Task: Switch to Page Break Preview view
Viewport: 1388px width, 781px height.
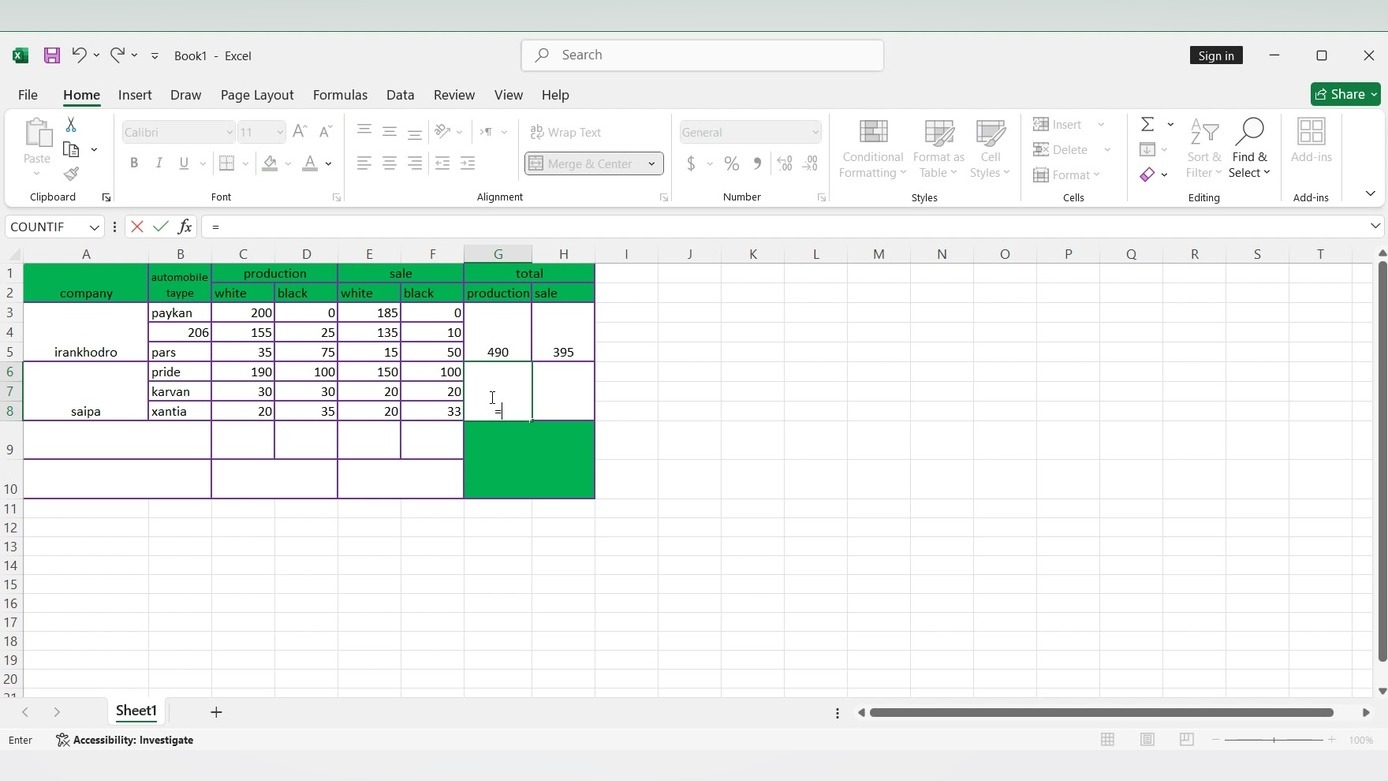Action: [1187, 740]
